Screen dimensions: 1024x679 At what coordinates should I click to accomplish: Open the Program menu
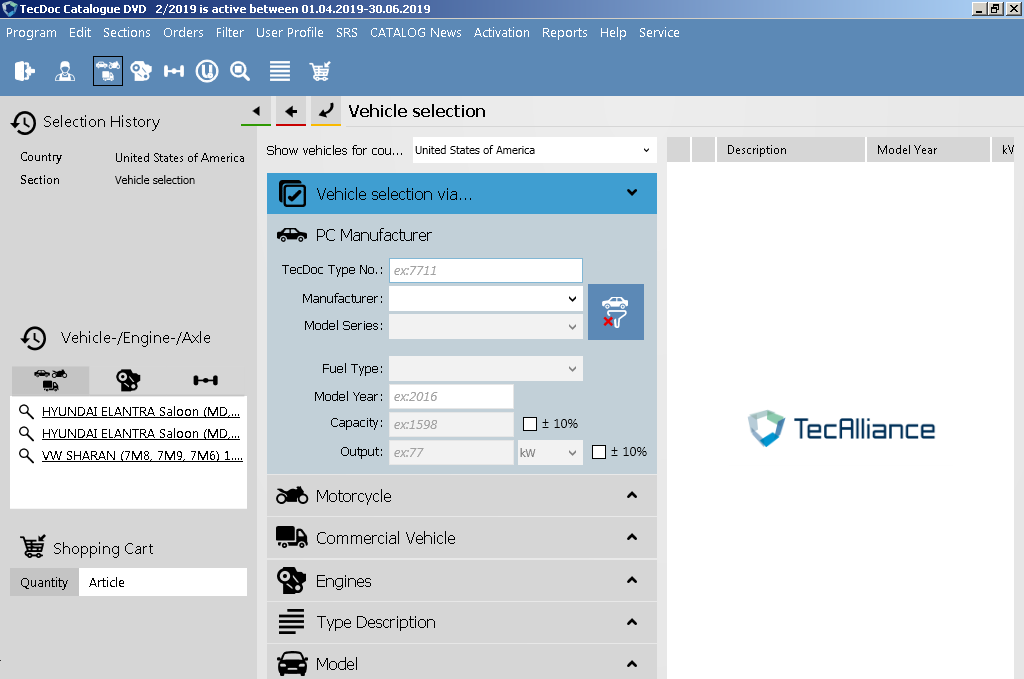coord(31,33)
